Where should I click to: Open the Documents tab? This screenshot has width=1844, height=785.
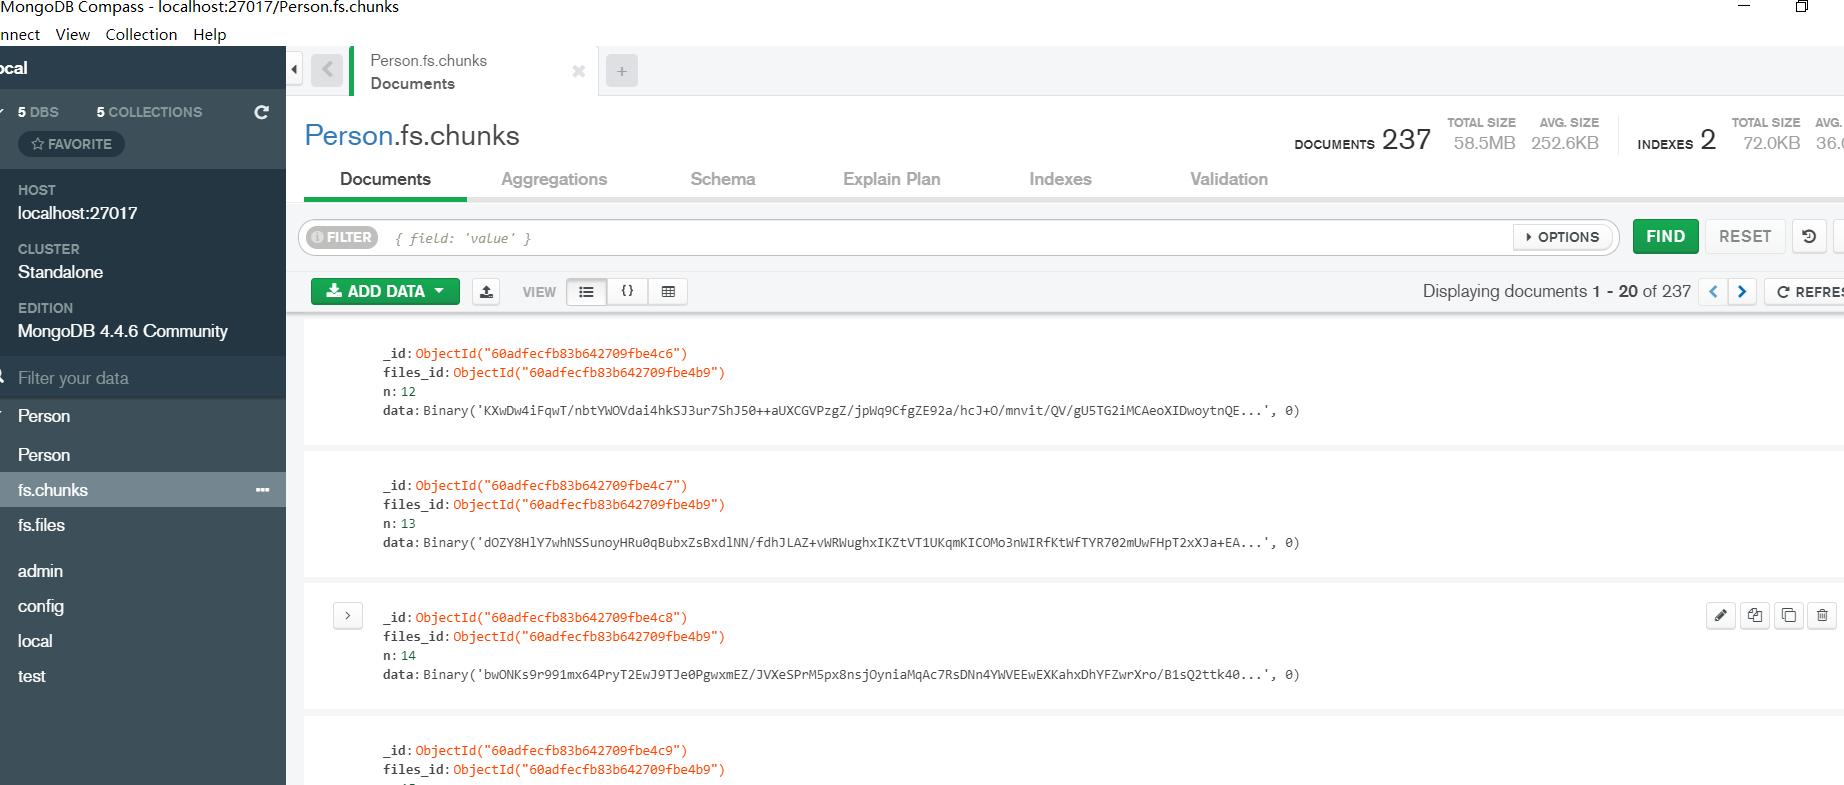click(385, 179)
